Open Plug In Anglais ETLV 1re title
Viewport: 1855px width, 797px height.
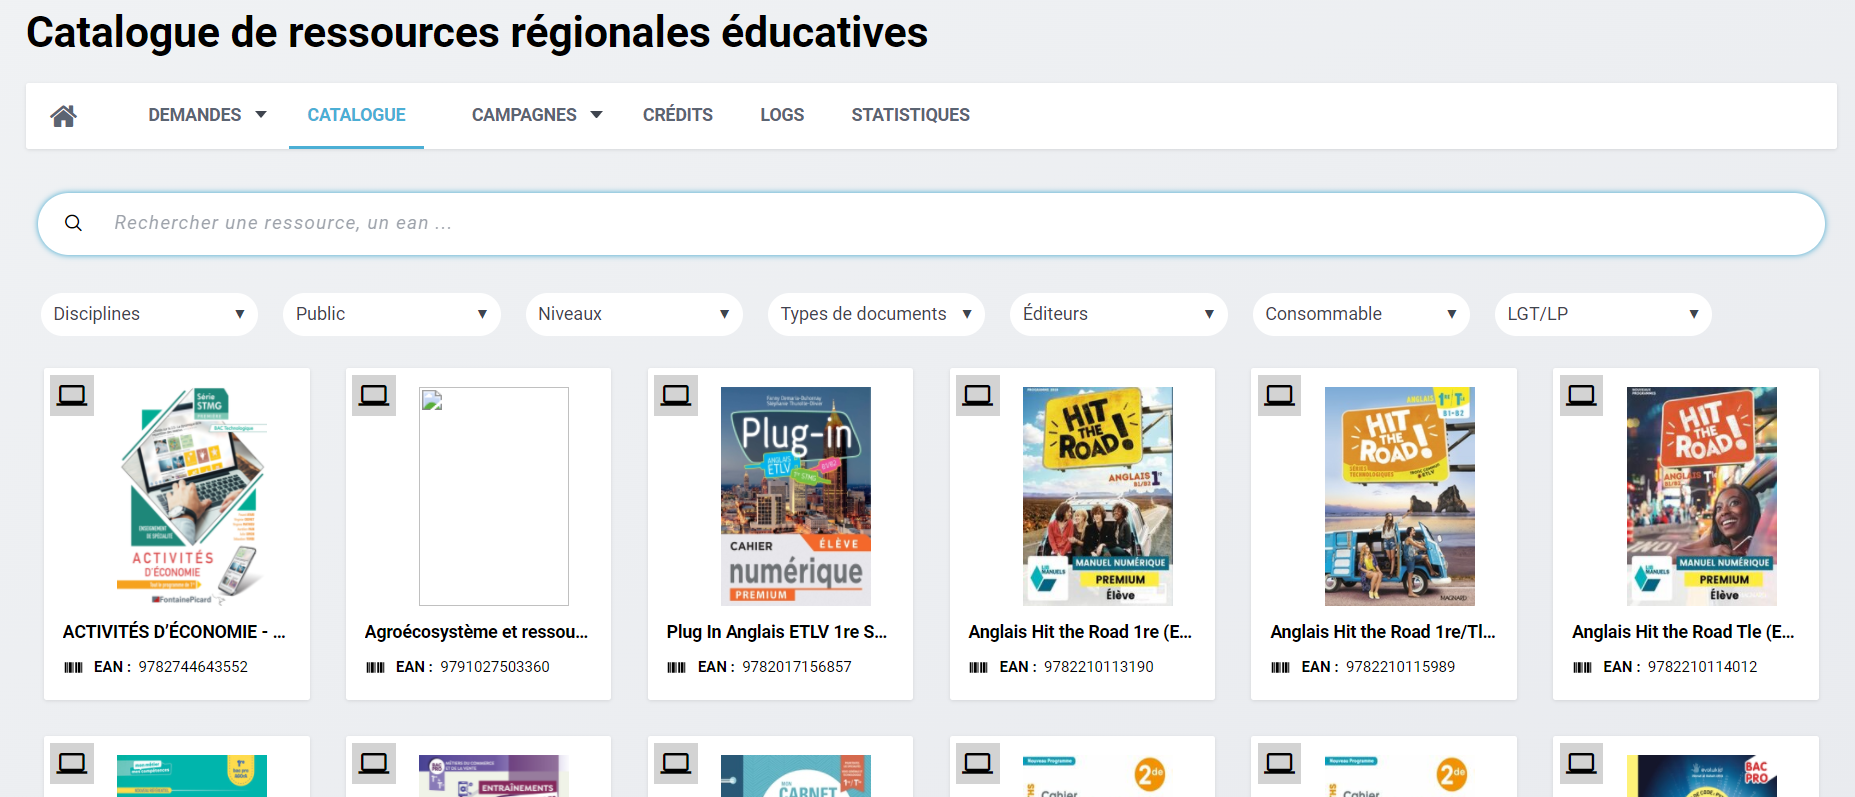click(777, 632)
